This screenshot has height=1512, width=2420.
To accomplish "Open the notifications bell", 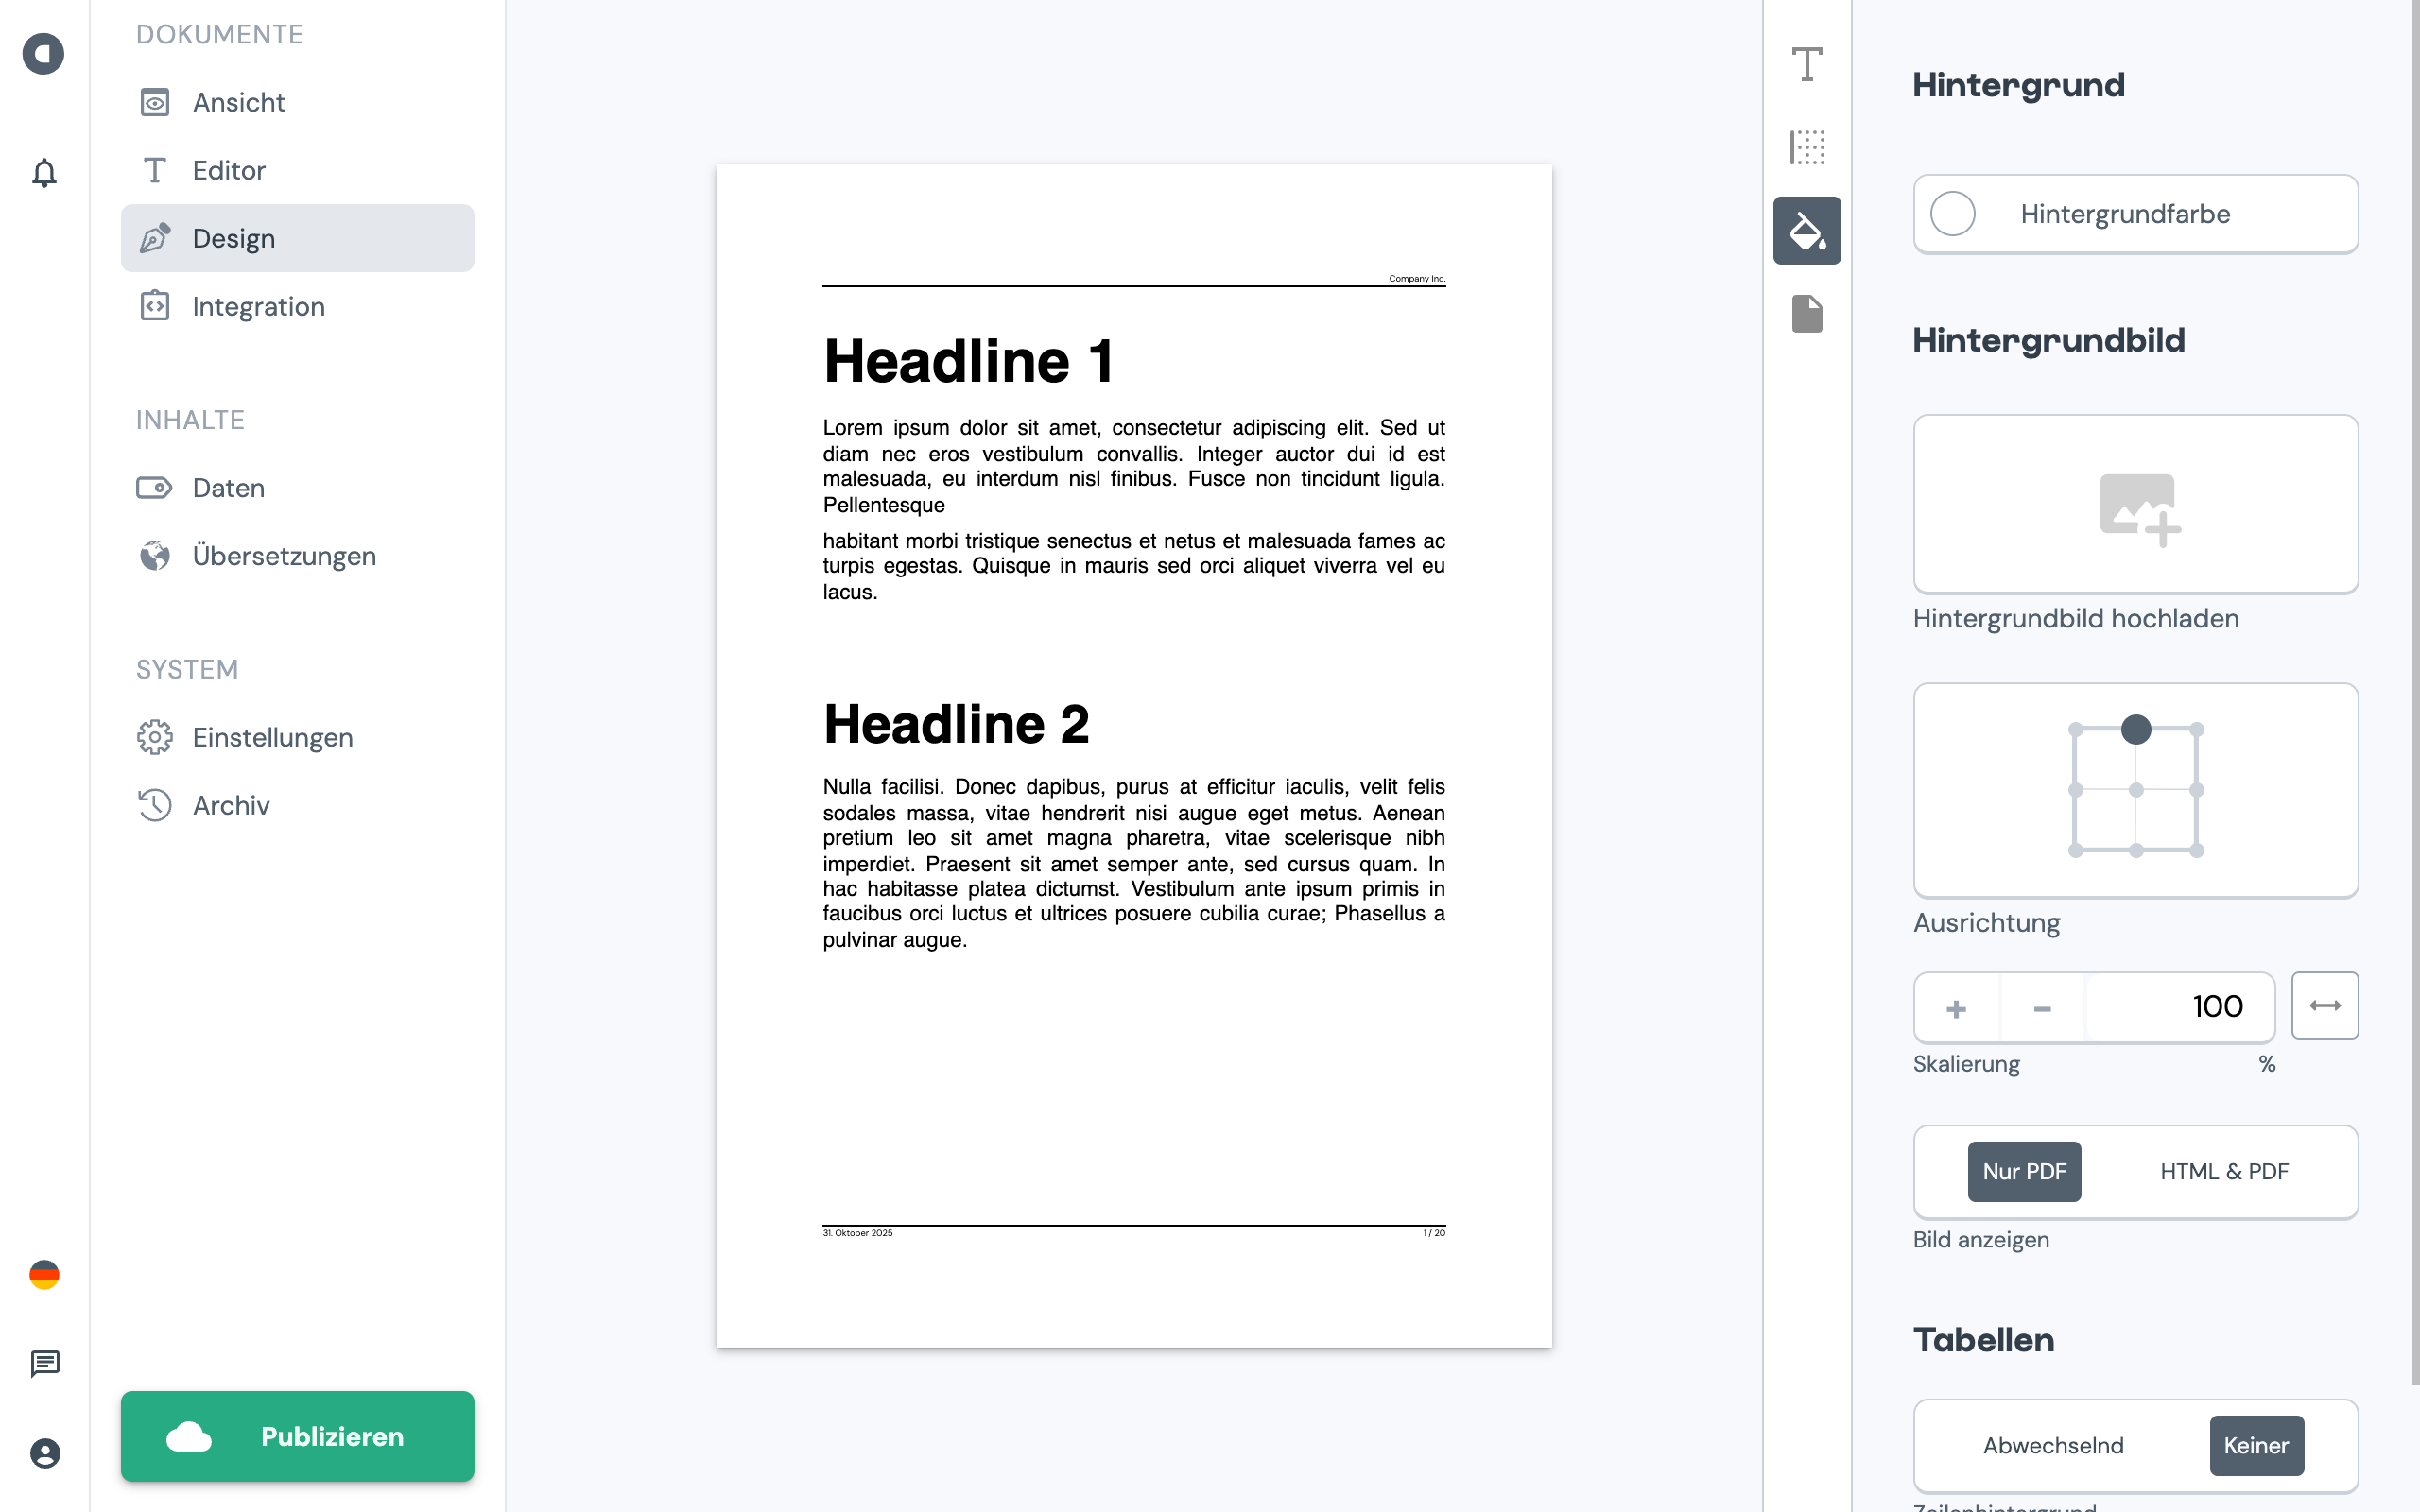I will [44, 173].
